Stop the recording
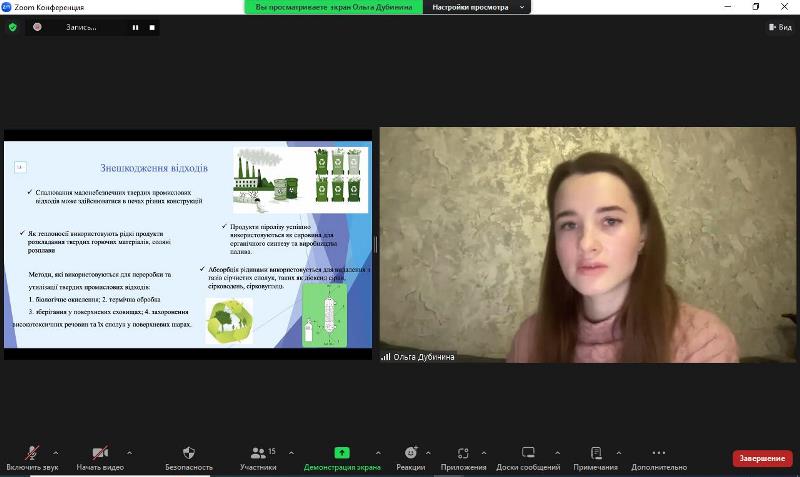The image size is (800, 477). point(152,28)
